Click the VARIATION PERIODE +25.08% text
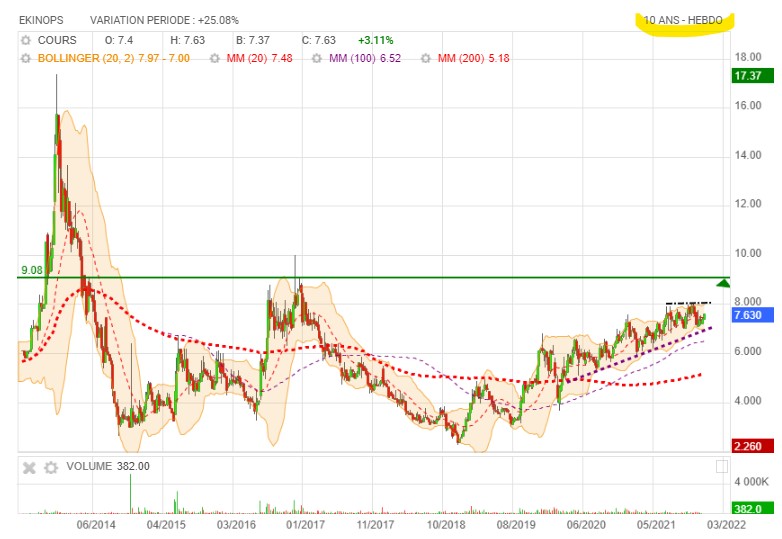This screenshot has width=782, height=539. (164, 20)
